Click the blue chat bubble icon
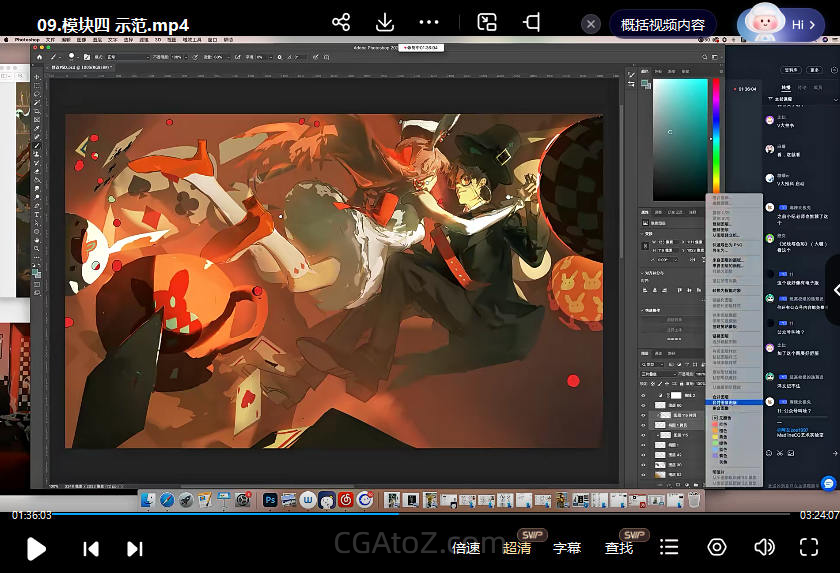The height and width of the screenshot is (573, 840). (829, 484)
